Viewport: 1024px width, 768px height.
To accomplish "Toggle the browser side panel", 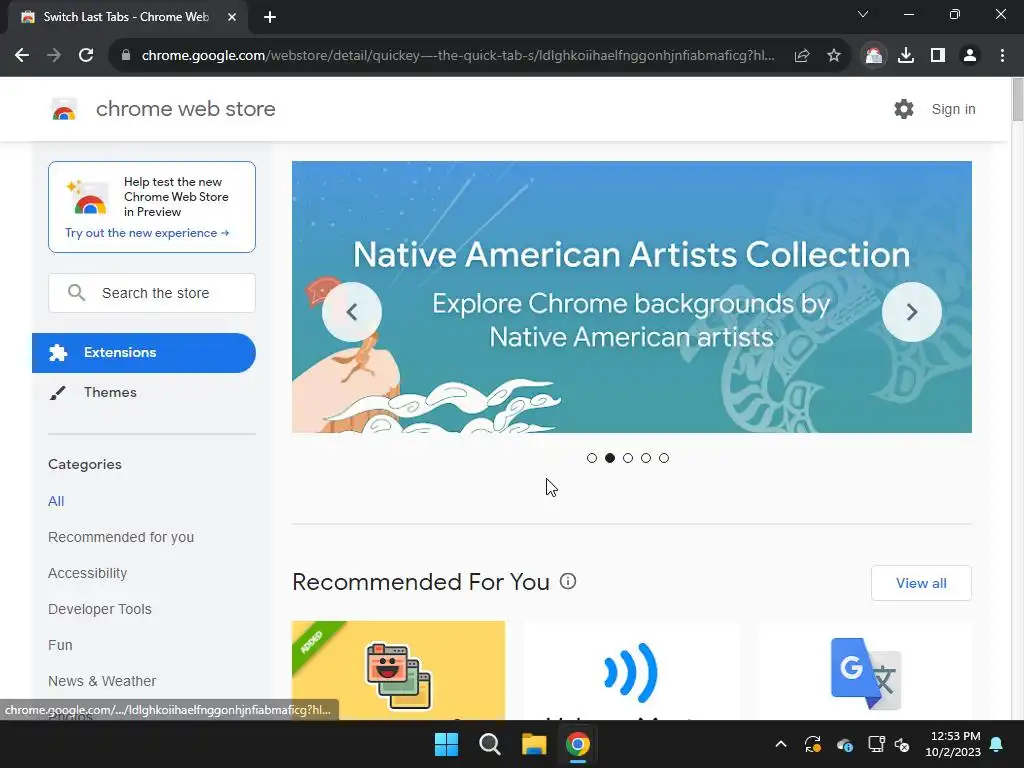I will (x=938, y=56).
